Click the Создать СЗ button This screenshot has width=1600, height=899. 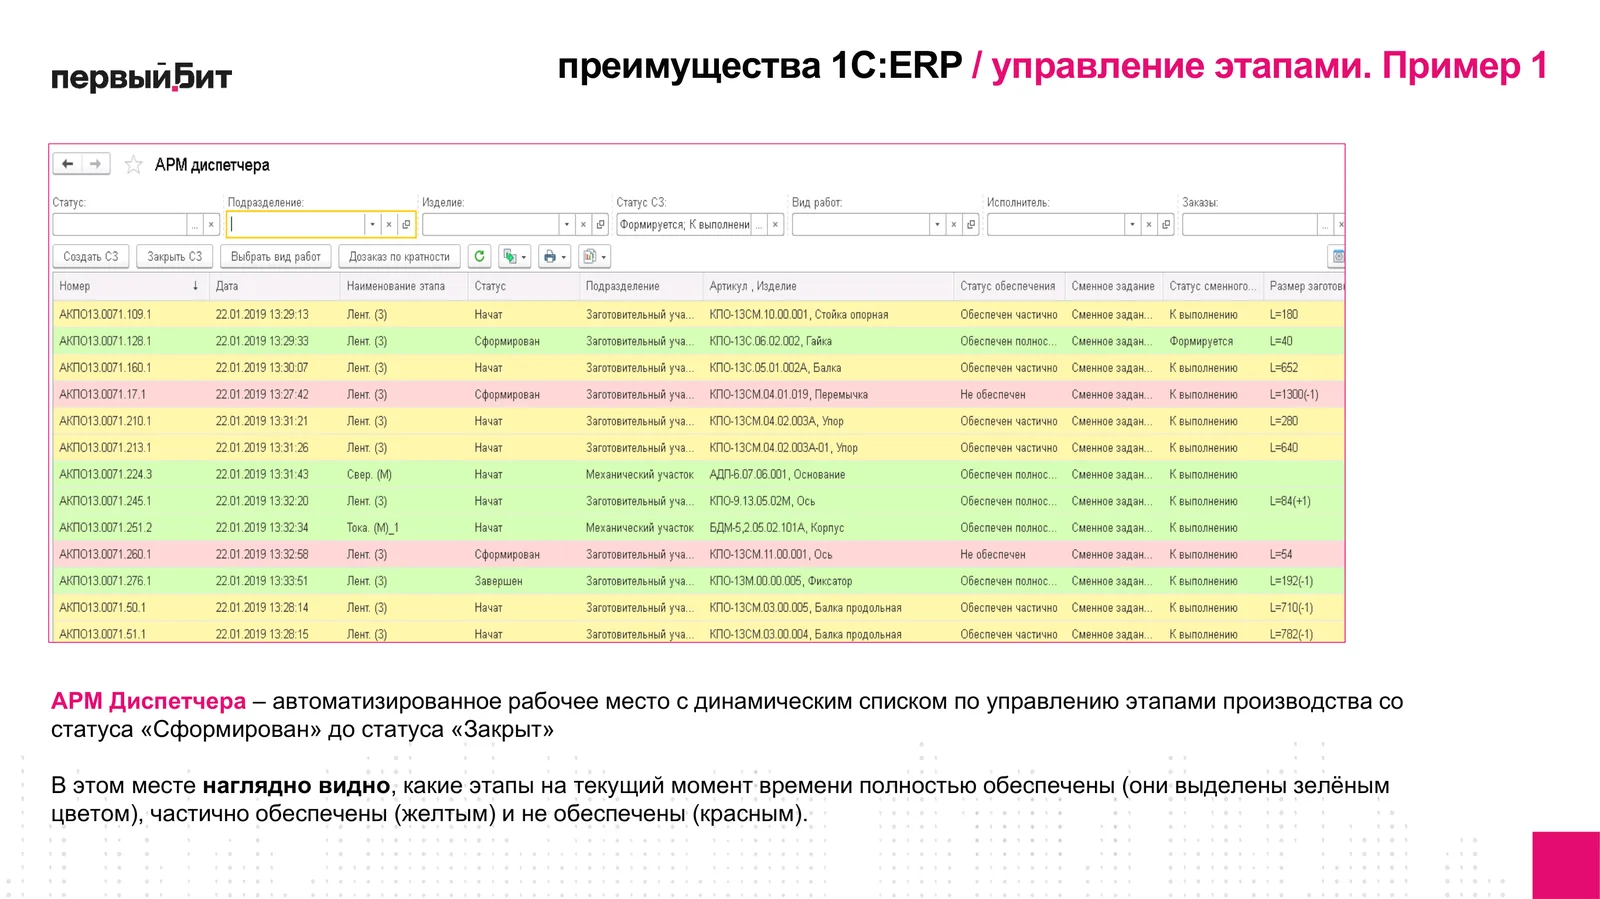point(91,257)
